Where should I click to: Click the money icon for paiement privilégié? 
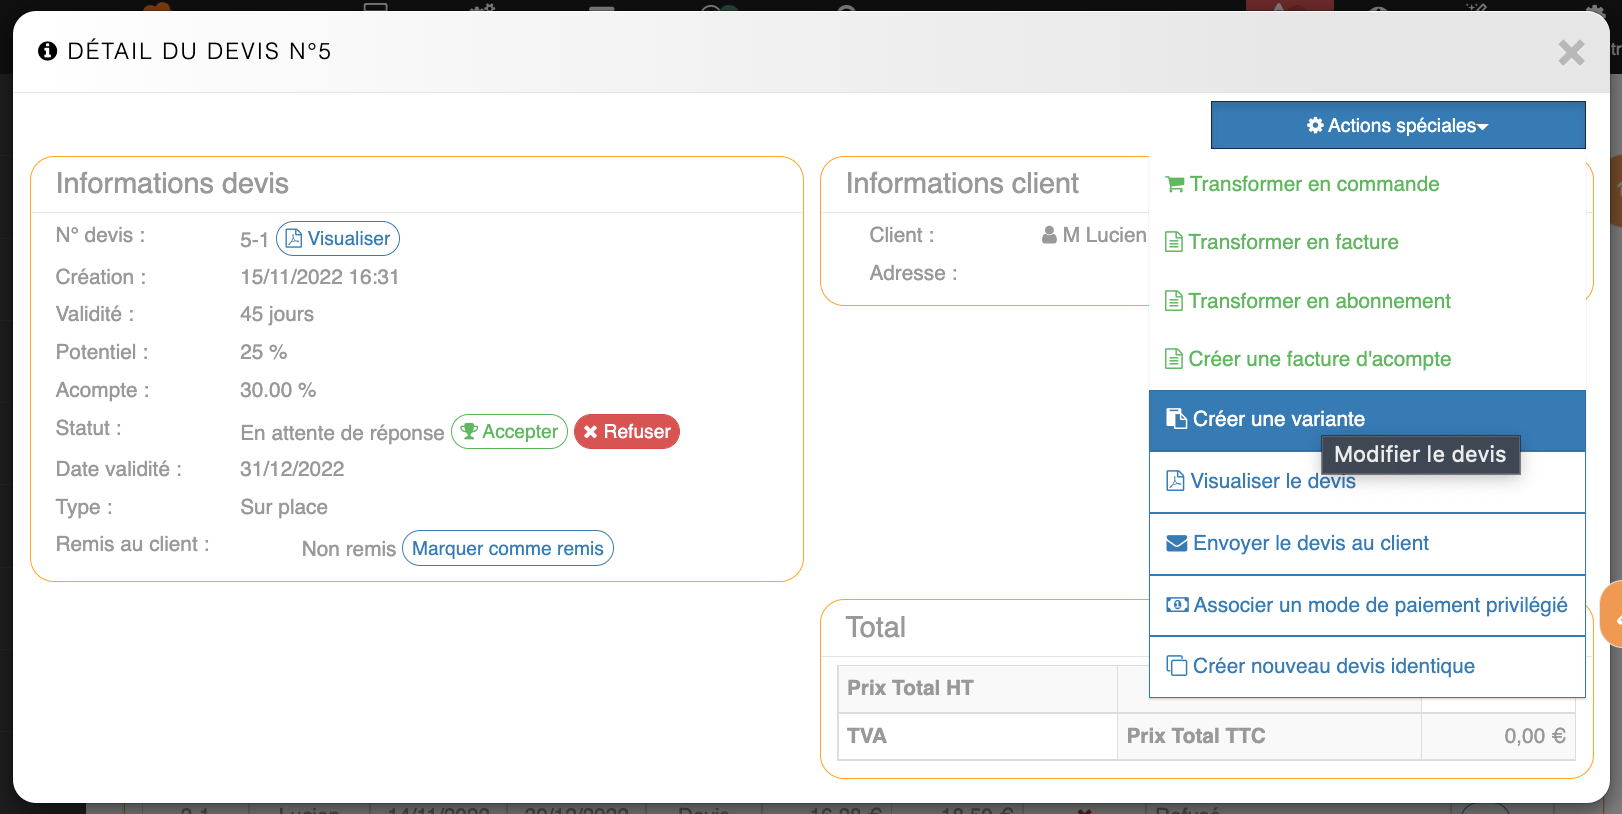(1177, 605)
